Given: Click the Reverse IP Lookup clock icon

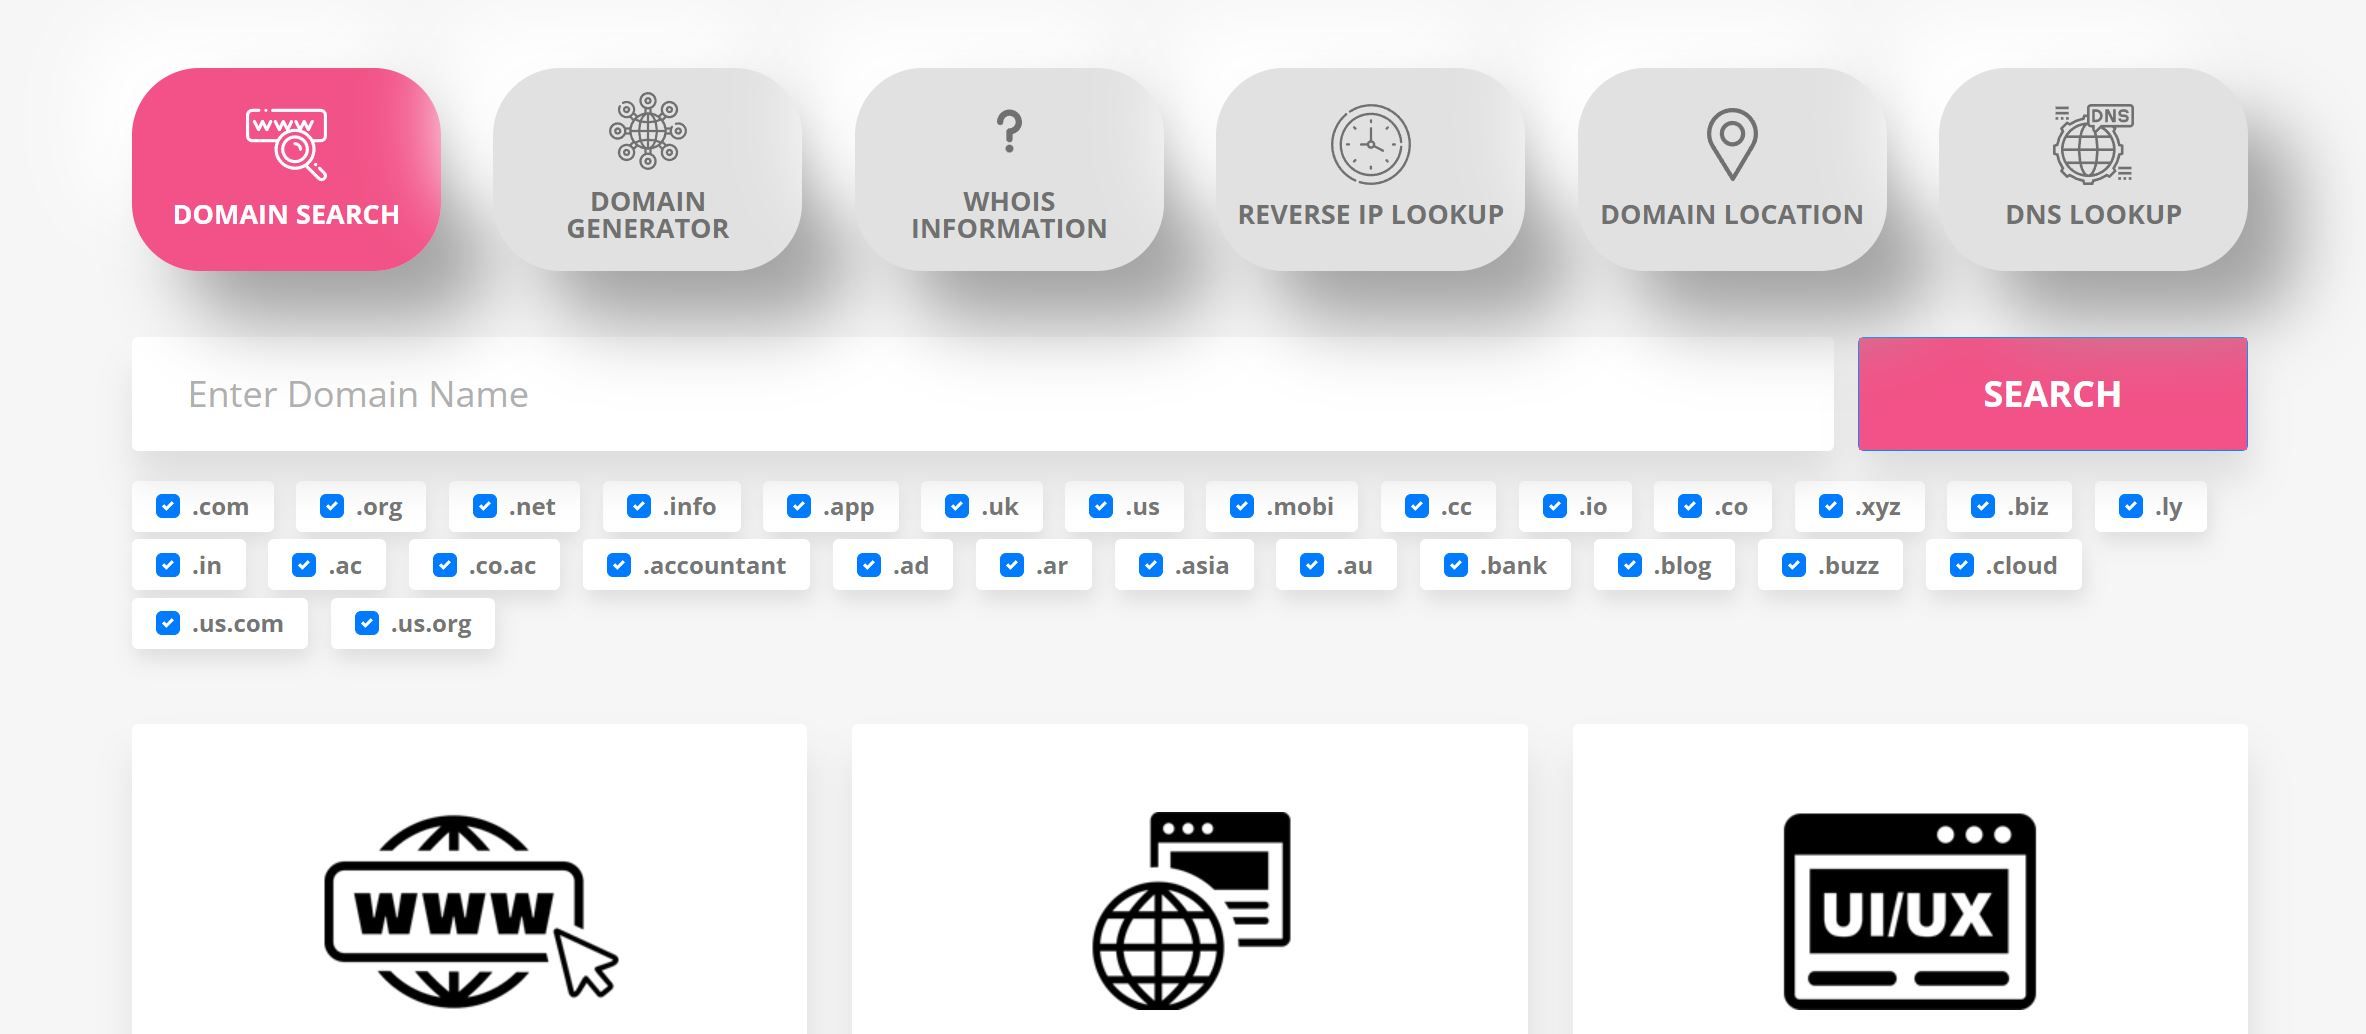Looking at the screenshot, I should pos(1369,143).
